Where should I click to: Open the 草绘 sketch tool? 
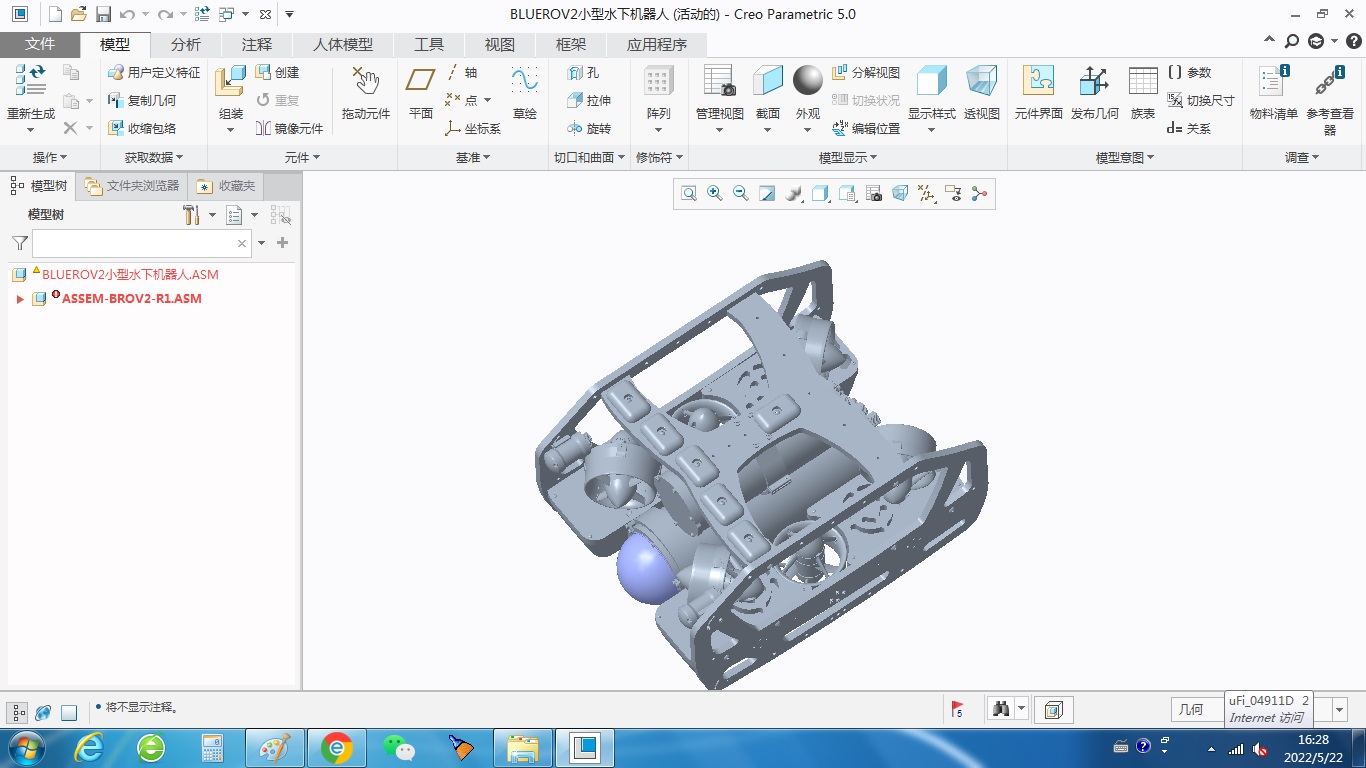[524, 83]
